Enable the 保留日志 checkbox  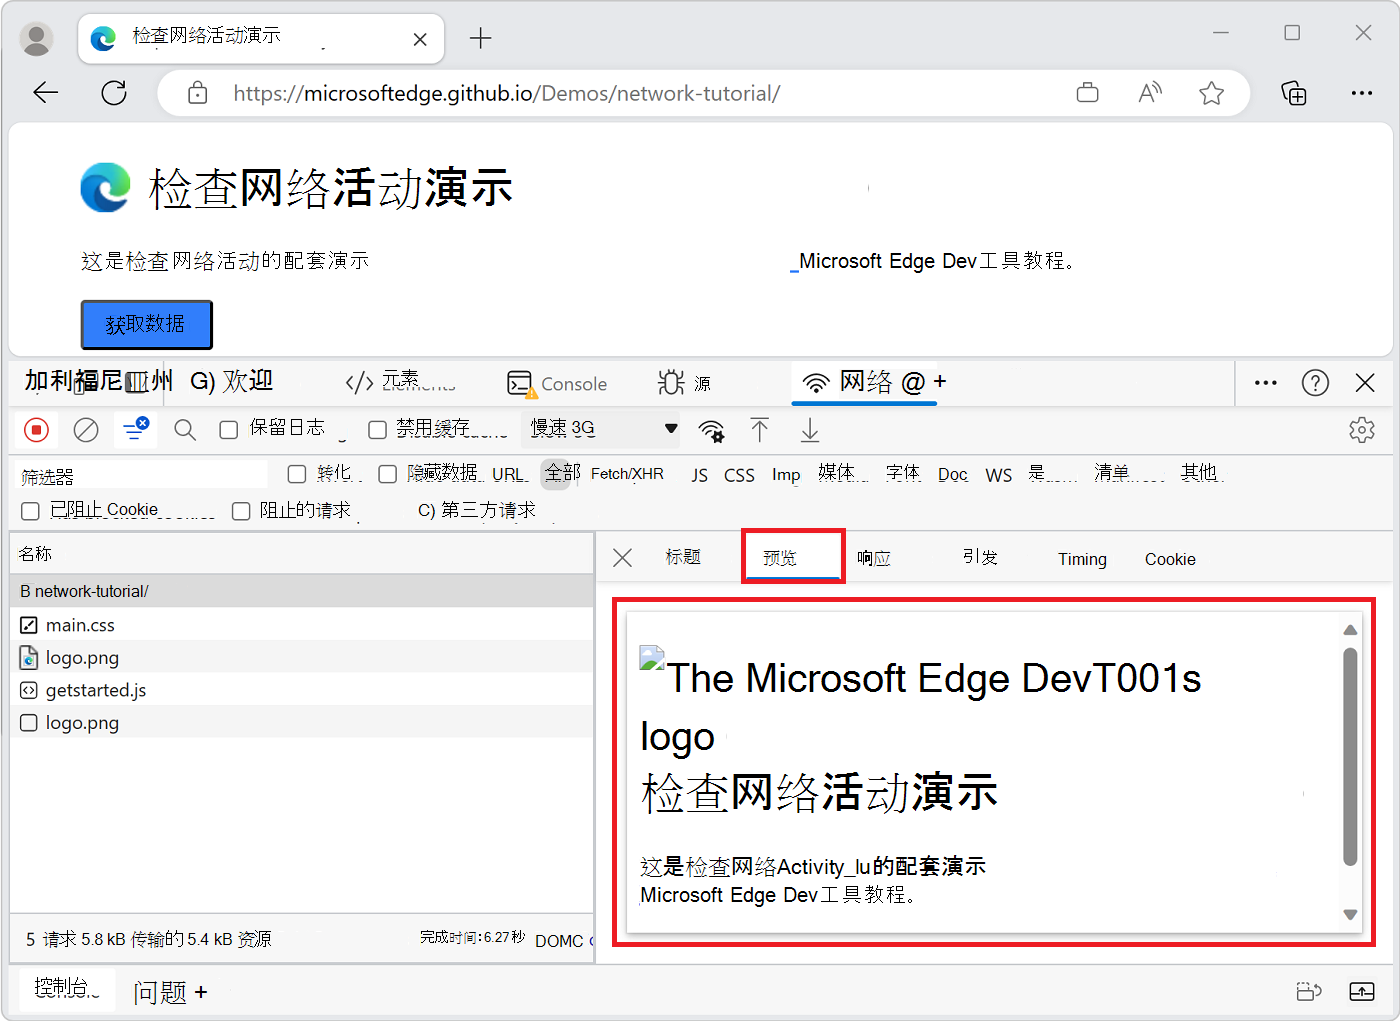coord(229,430)
